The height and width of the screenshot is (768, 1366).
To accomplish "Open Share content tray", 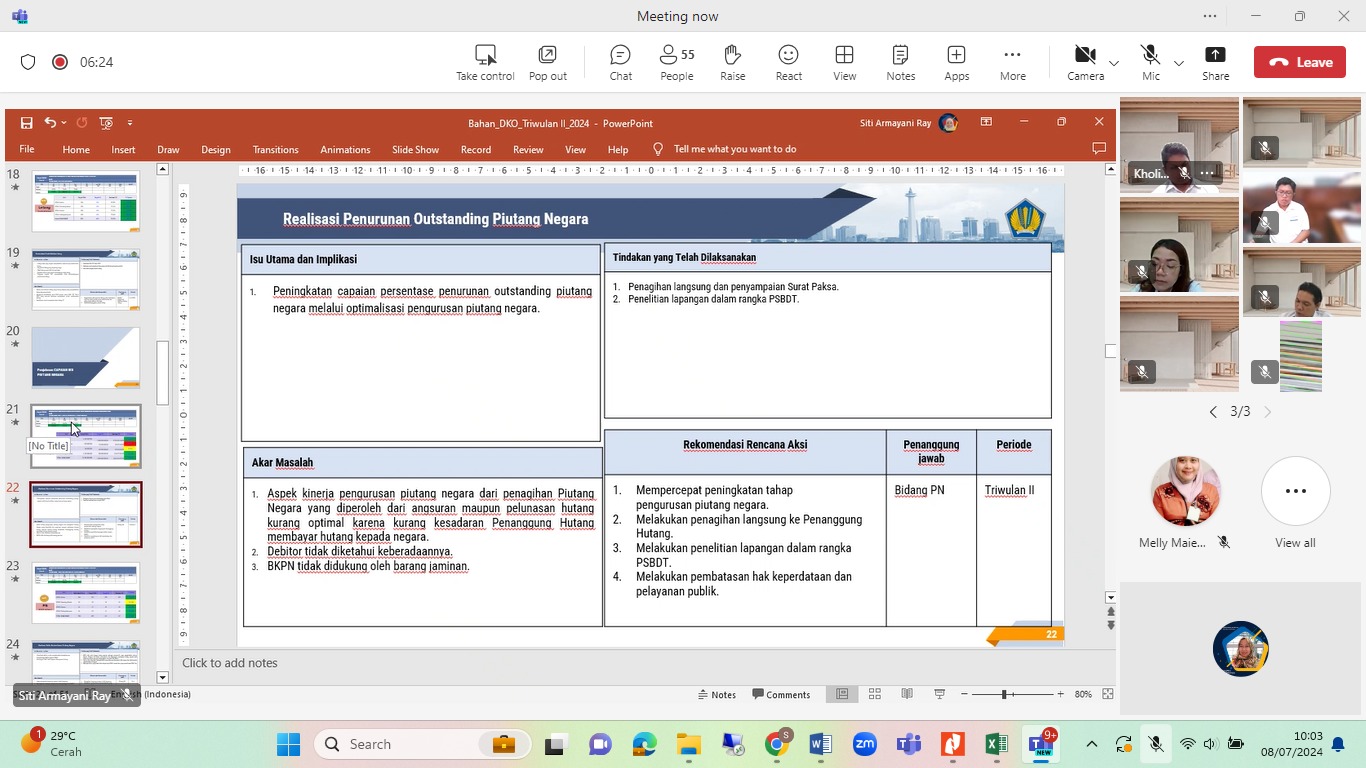I will coord(1215,62).
